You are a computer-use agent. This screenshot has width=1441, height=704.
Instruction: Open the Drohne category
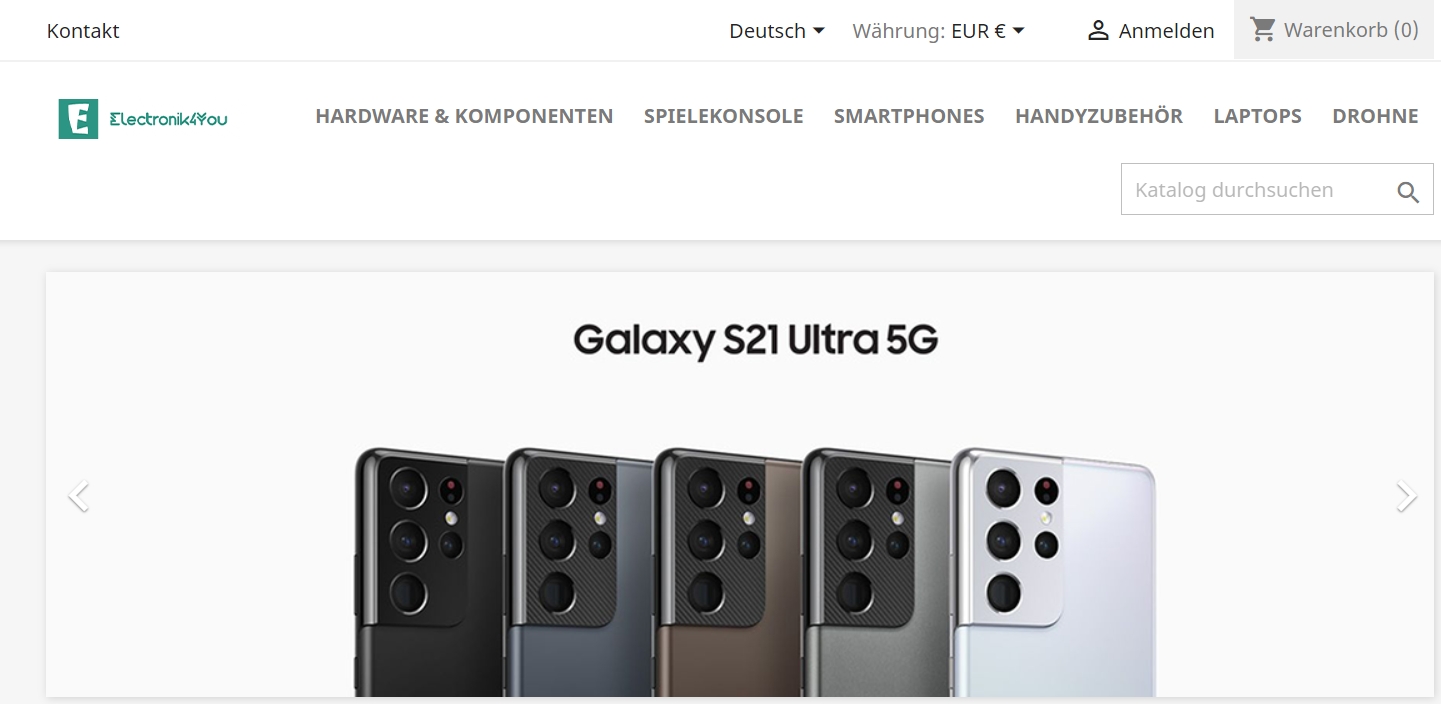[x=1375, y=116]
